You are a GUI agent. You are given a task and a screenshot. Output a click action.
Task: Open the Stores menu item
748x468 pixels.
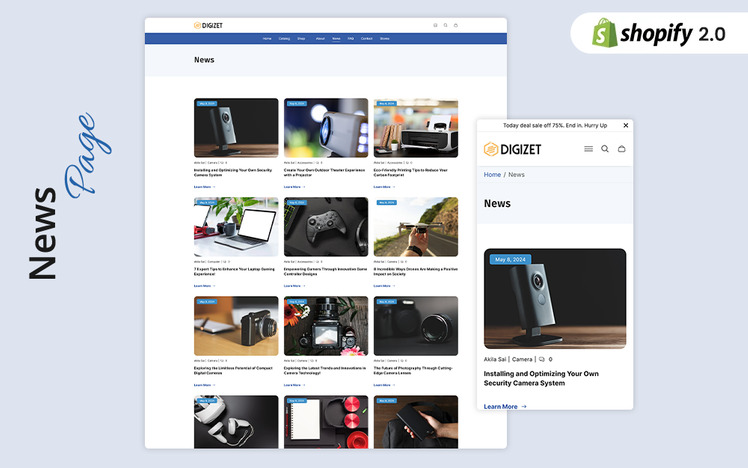pyautogui.click(x=384, y=39)
